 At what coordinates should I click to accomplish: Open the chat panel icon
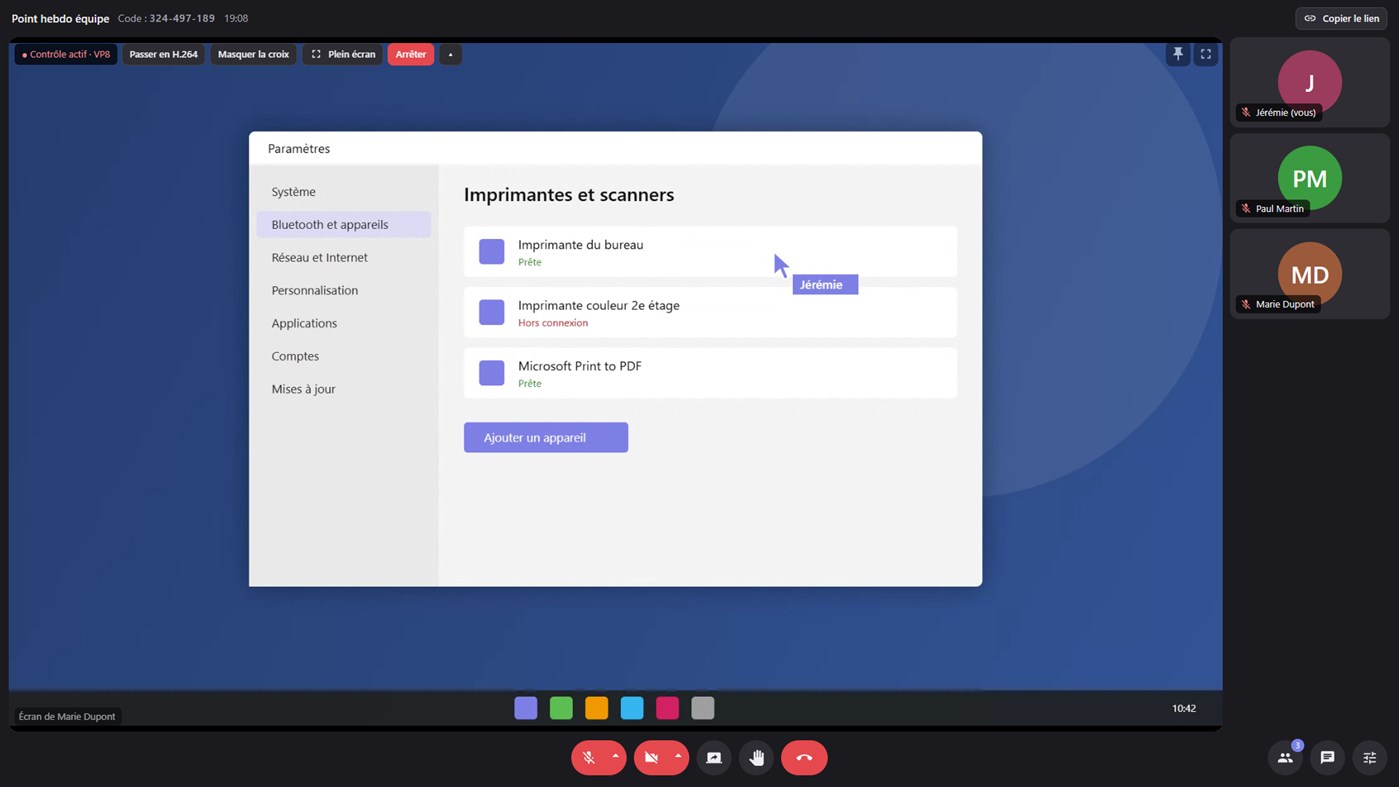[x=1327, y=758]
